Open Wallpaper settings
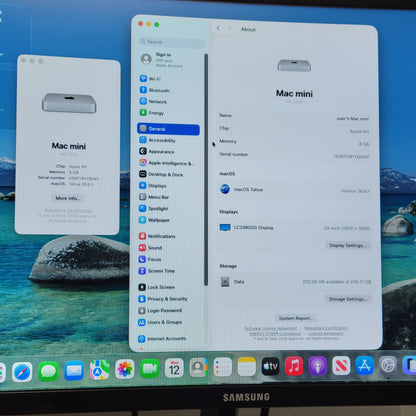 [x=155, y=220]
